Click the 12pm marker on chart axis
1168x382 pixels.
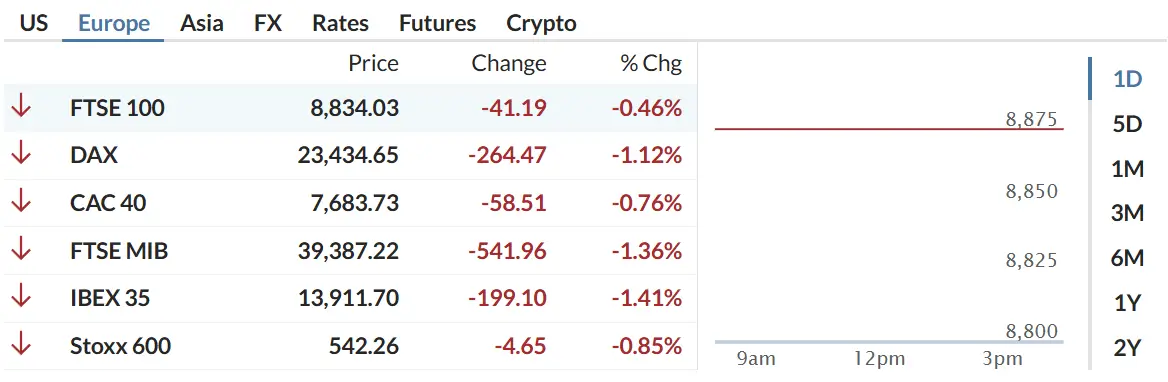click(880, 359)
